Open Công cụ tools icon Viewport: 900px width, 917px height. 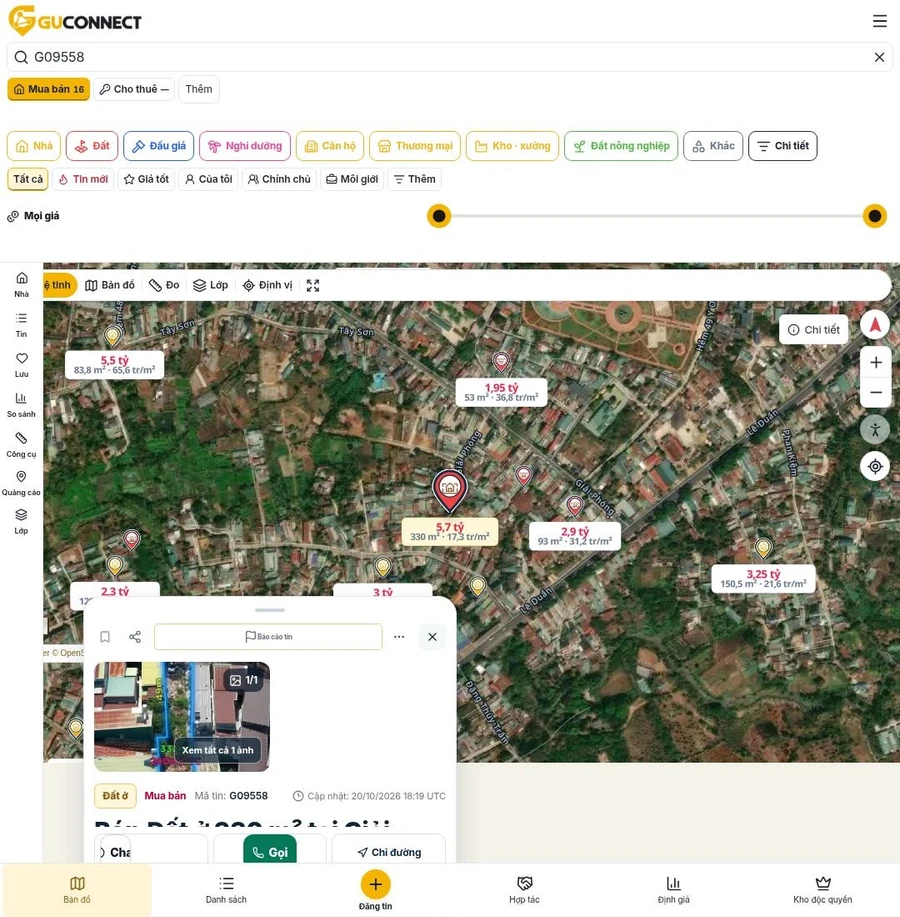(x=21, y=444)
